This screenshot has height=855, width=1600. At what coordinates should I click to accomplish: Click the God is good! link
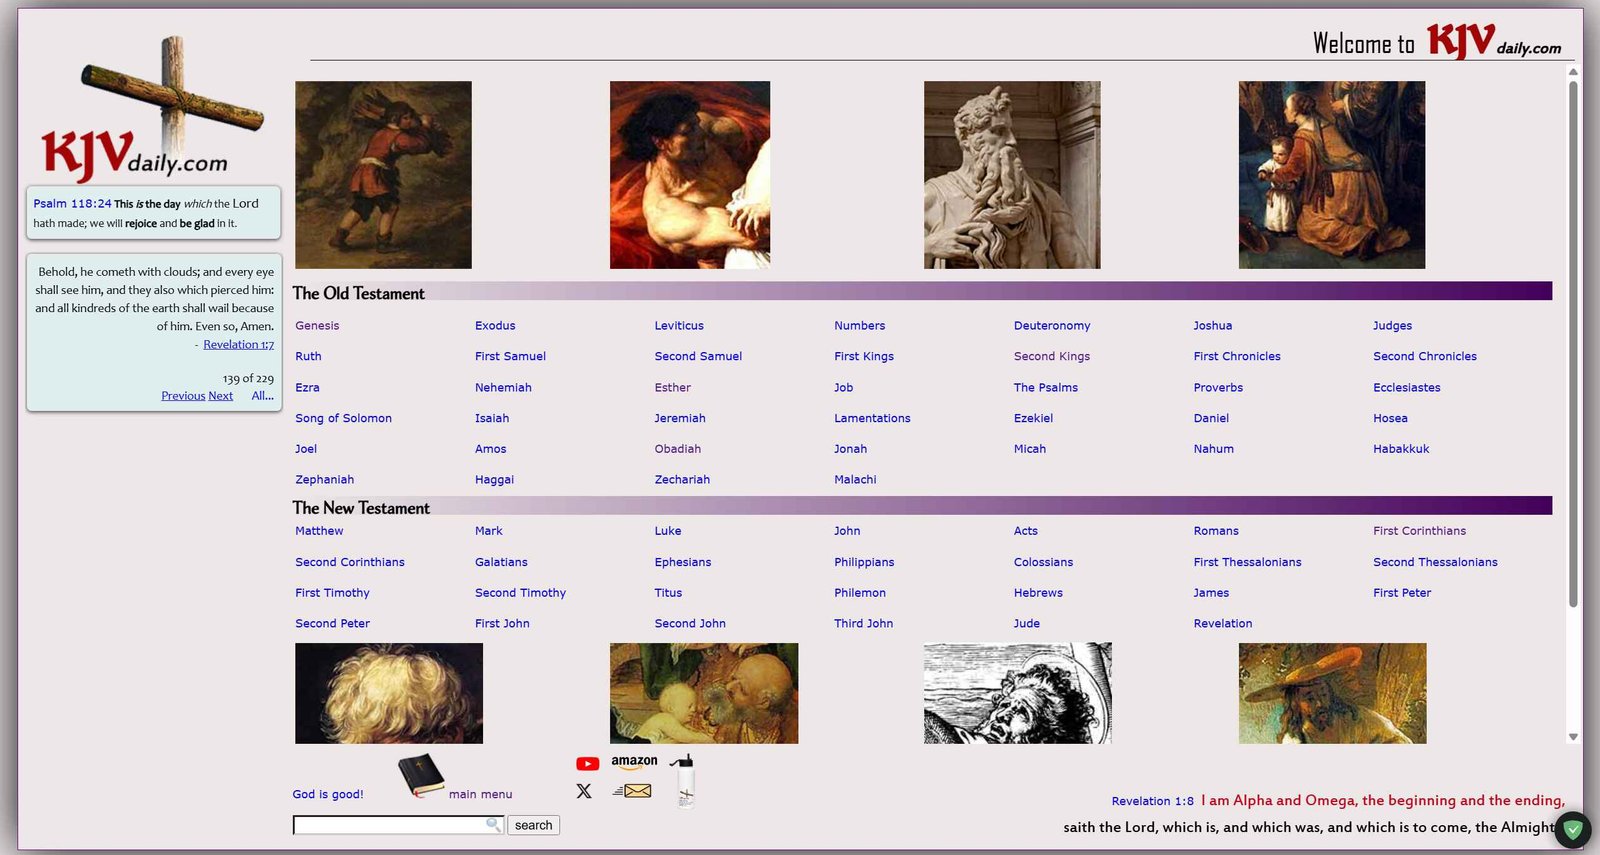pos(328,795)
